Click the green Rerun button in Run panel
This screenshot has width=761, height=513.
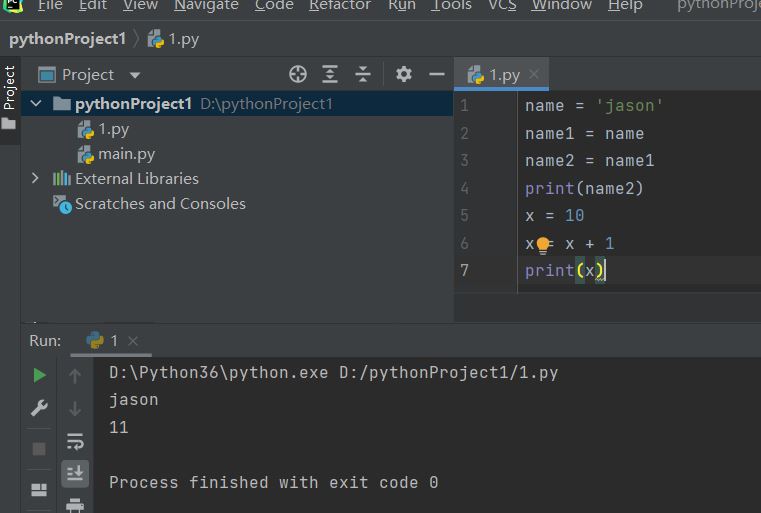click(39, 375)
